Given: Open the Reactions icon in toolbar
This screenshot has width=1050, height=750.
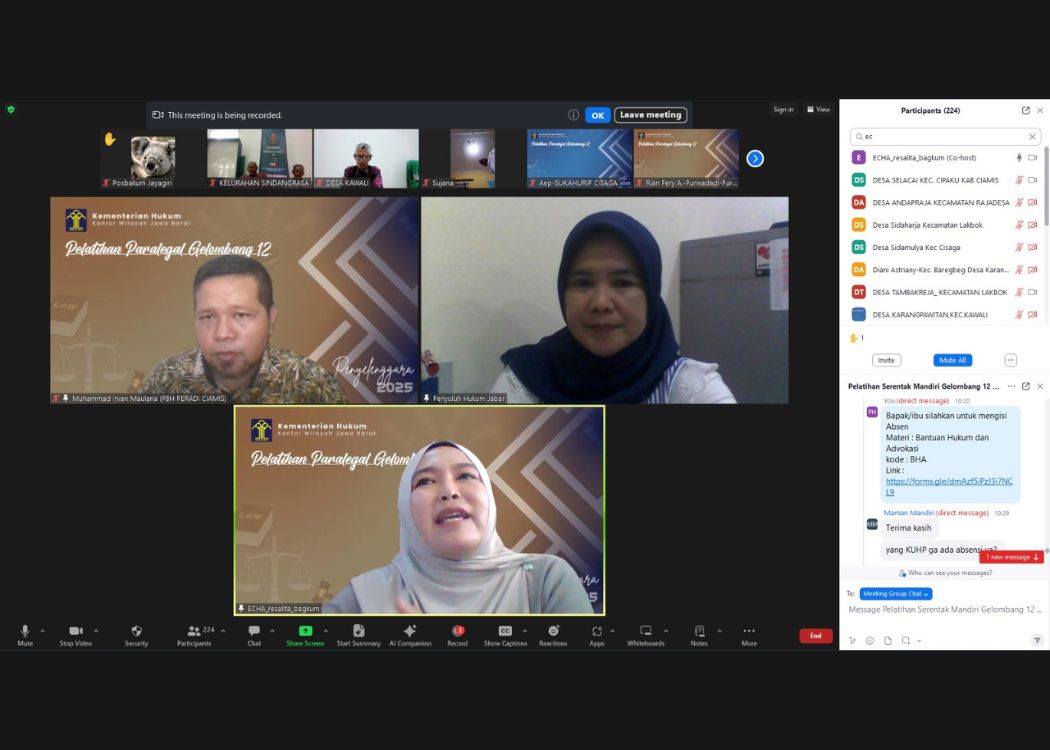Looking at the screenshot, I should (553, 631).
